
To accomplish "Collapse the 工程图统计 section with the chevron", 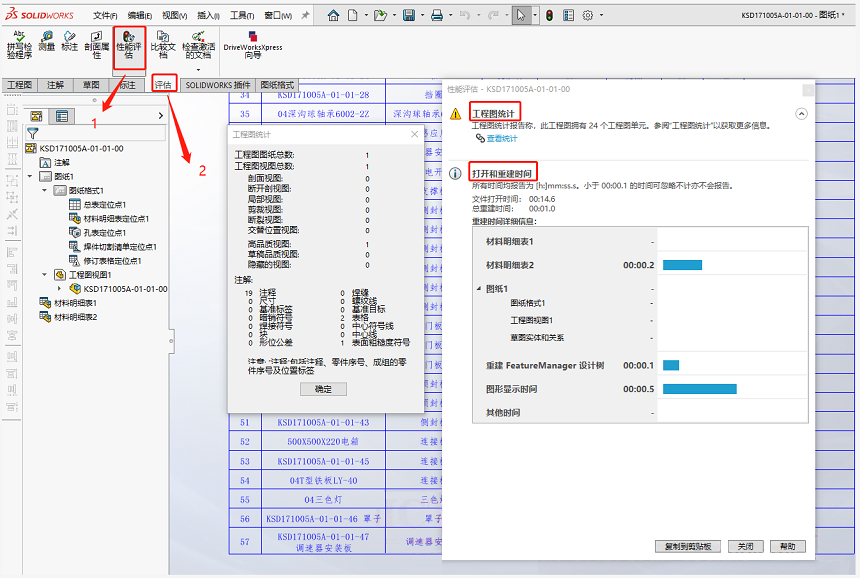I will coord(801,114).
